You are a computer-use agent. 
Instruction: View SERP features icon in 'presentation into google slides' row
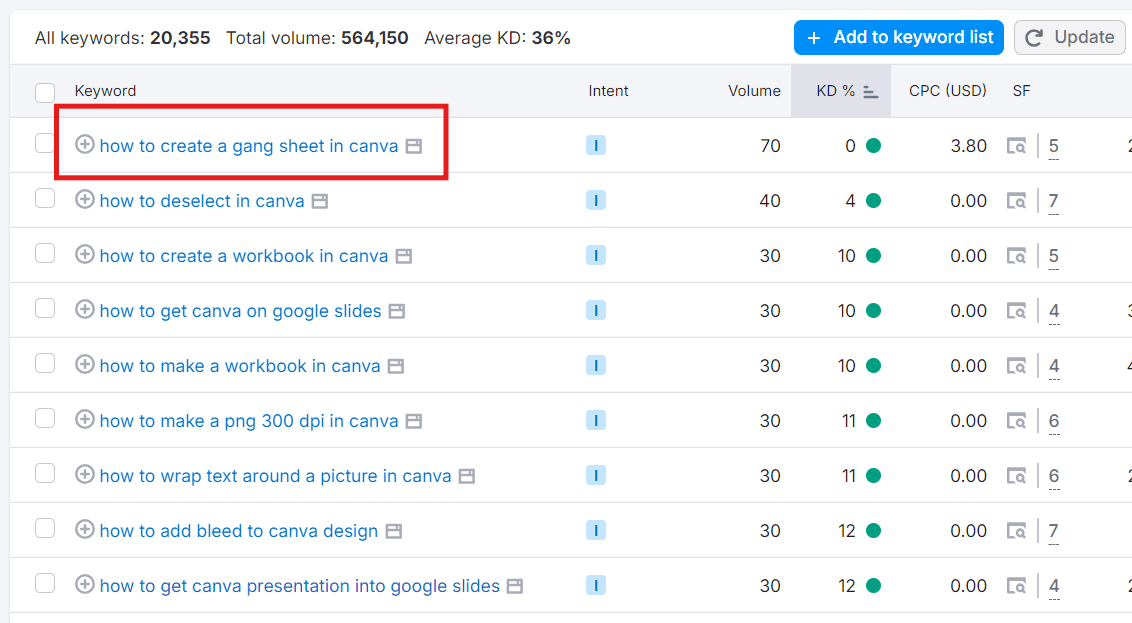pos(1016,585)
